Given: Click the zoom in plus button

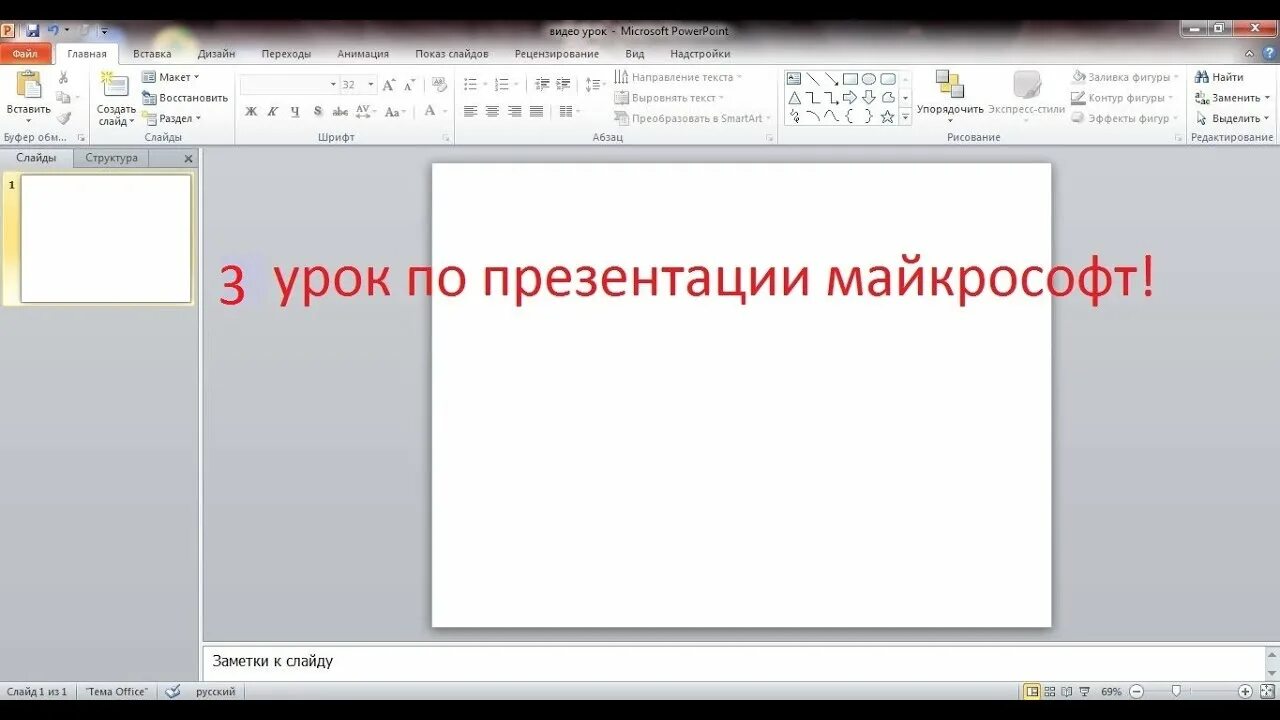Looking at the screenshot, I should [1245, 691].
